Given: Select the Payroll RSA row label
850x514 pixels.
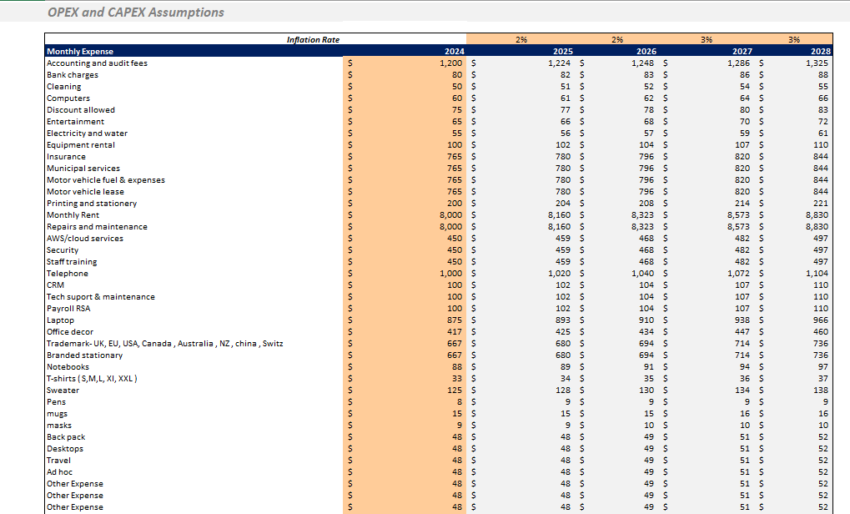Looking at the screenshot, I should click(x=68, y=309).
